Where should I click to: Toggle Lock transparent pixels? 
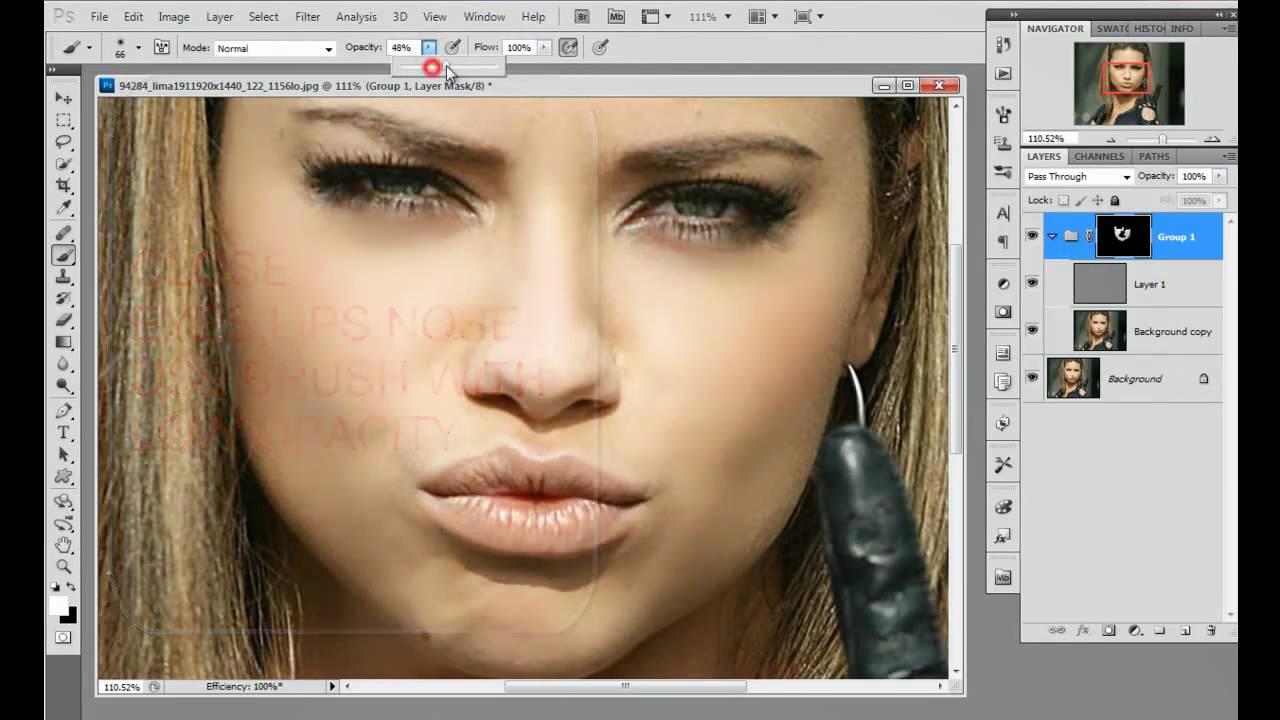pos(1063,200)
